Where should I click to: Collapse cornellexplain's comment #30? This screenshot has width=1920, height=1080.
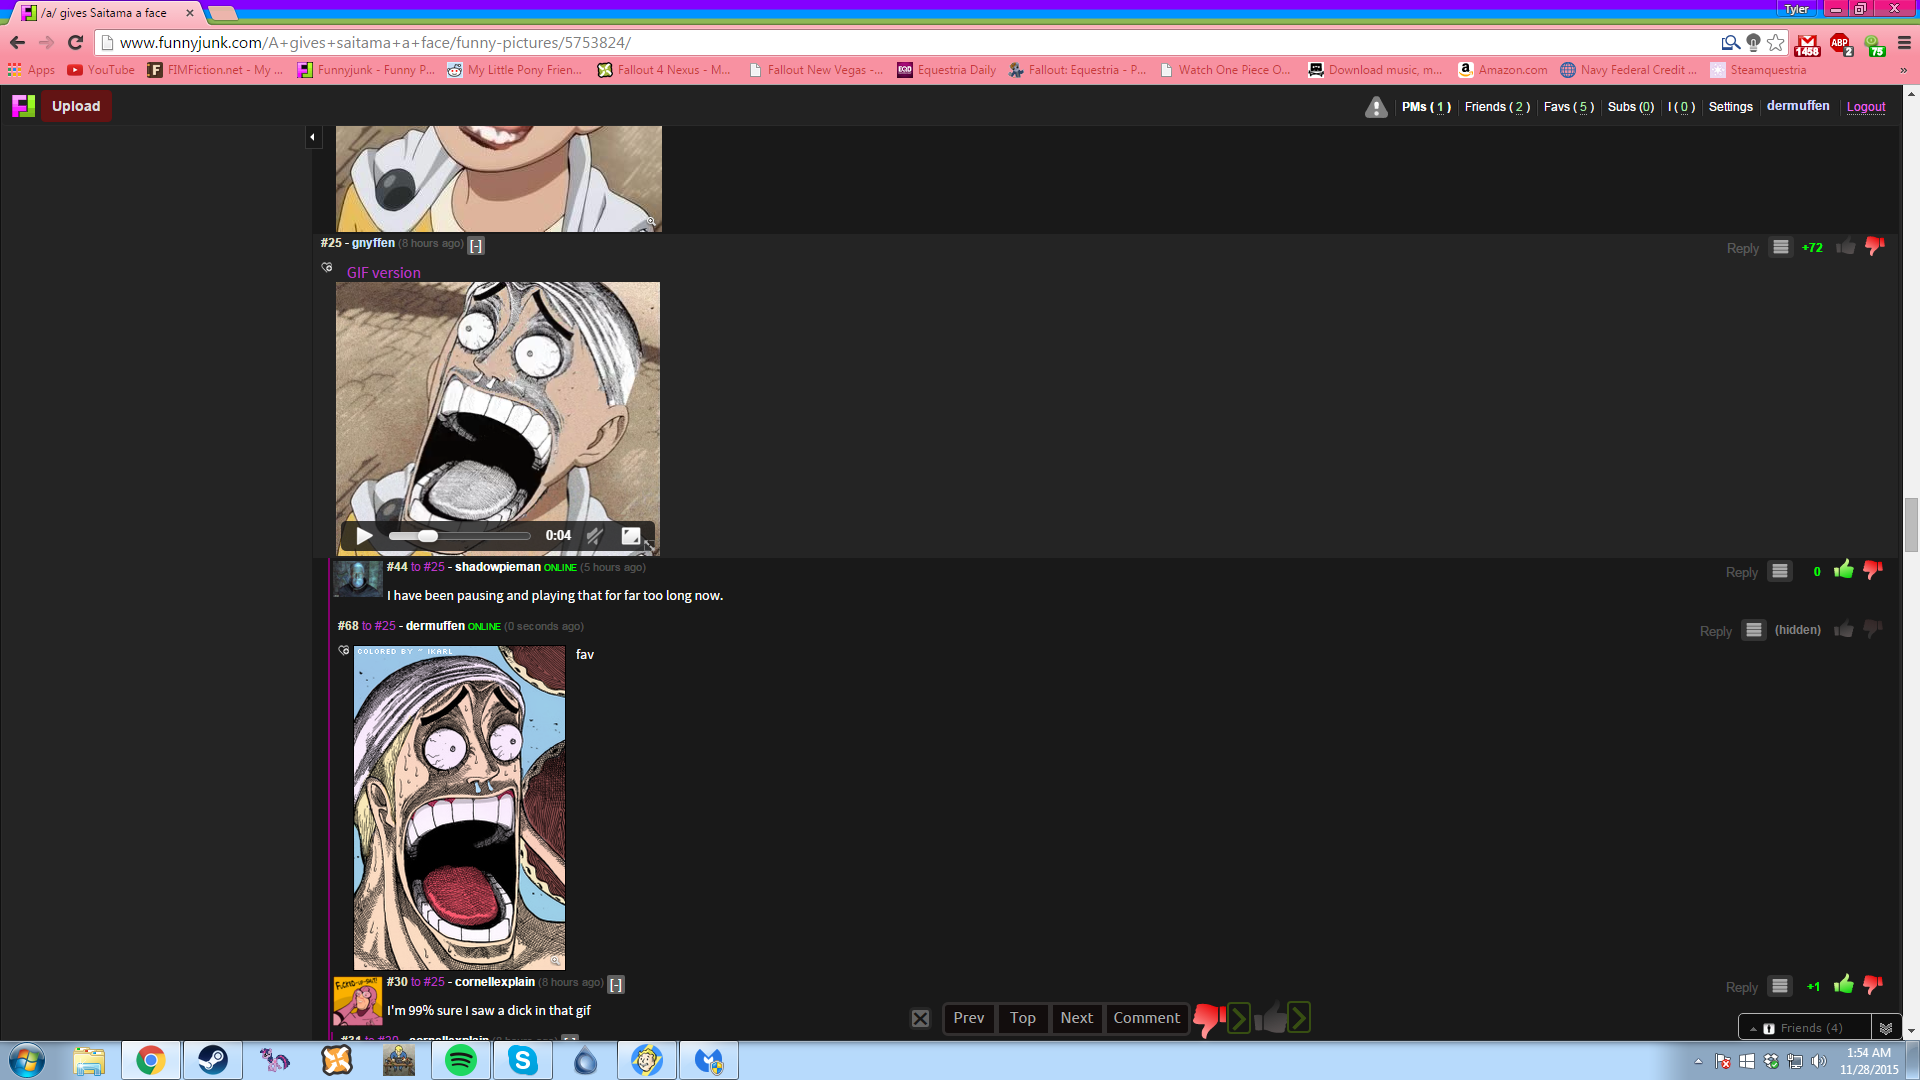click(616, 984)
